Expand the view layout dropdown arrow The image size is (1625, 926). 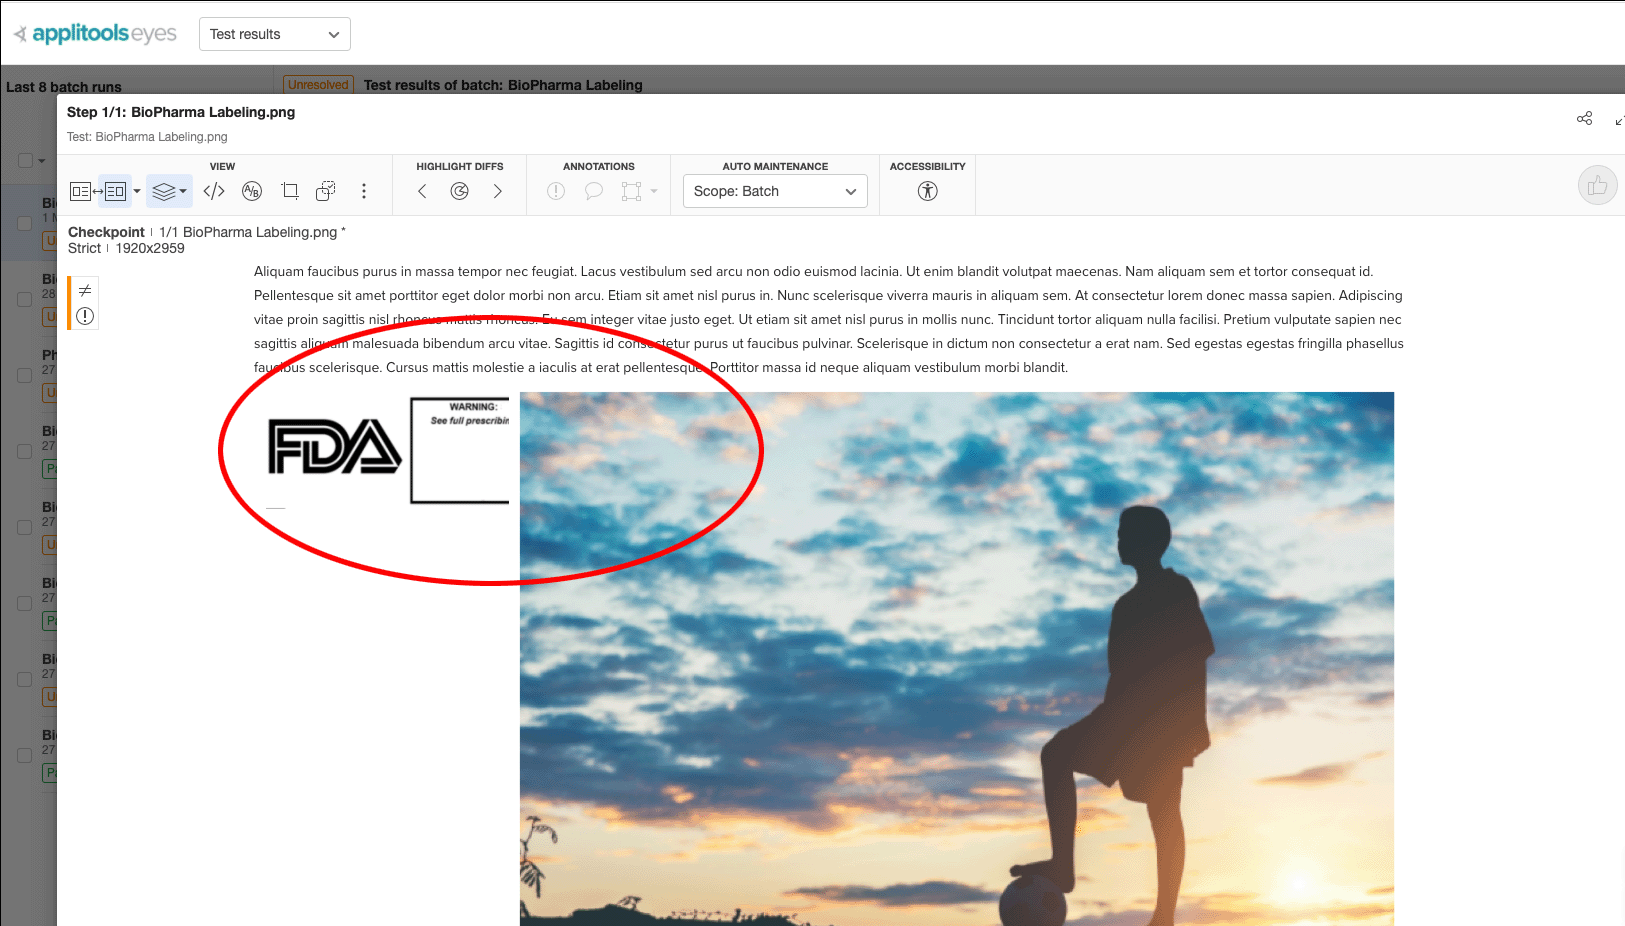click(x=138, y=191)
